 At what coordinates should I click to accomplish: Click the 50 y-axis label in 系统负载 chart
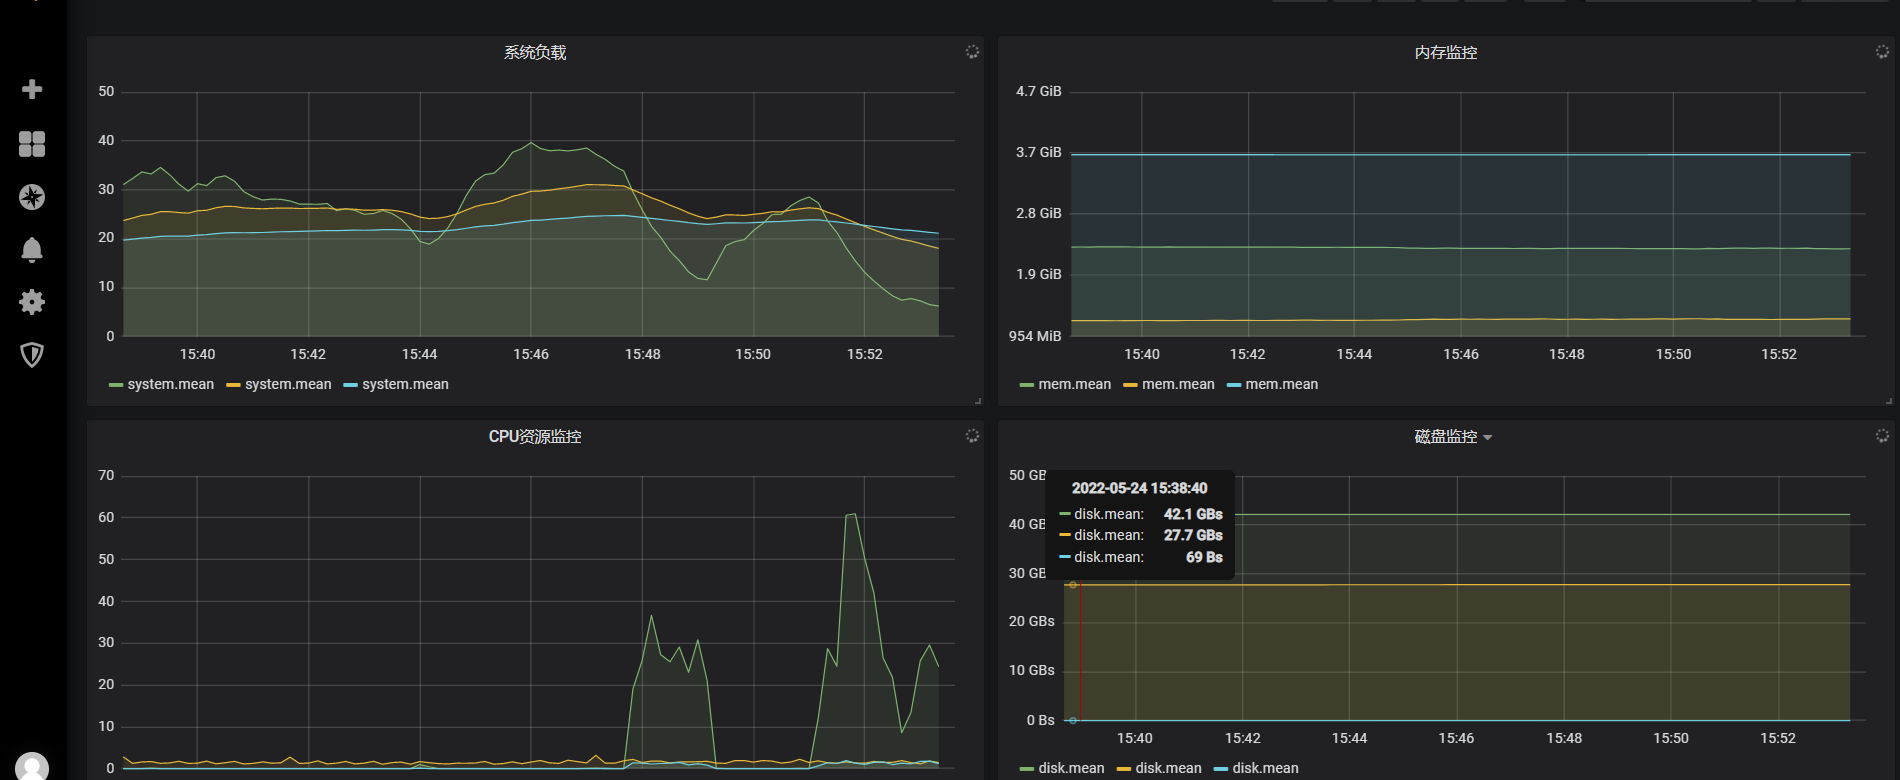(x=106, y=91)
